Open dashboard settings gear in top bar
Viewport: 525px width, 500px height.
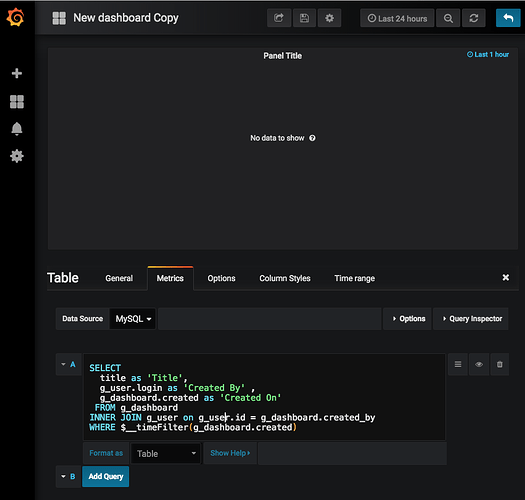coord(329,18)
